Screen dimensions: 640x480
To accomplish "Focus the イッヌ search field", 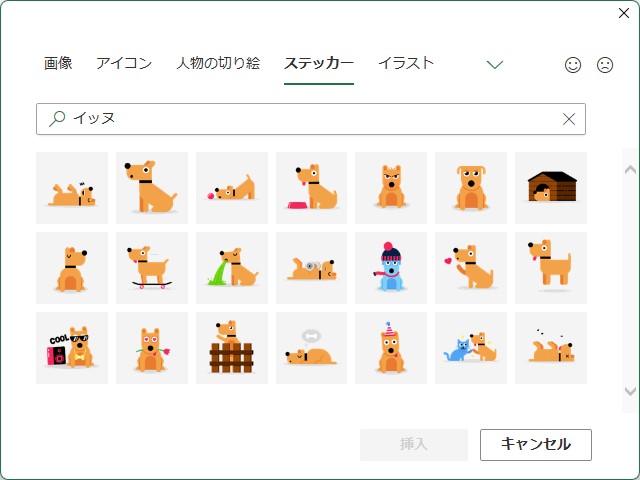I will 311,119.
